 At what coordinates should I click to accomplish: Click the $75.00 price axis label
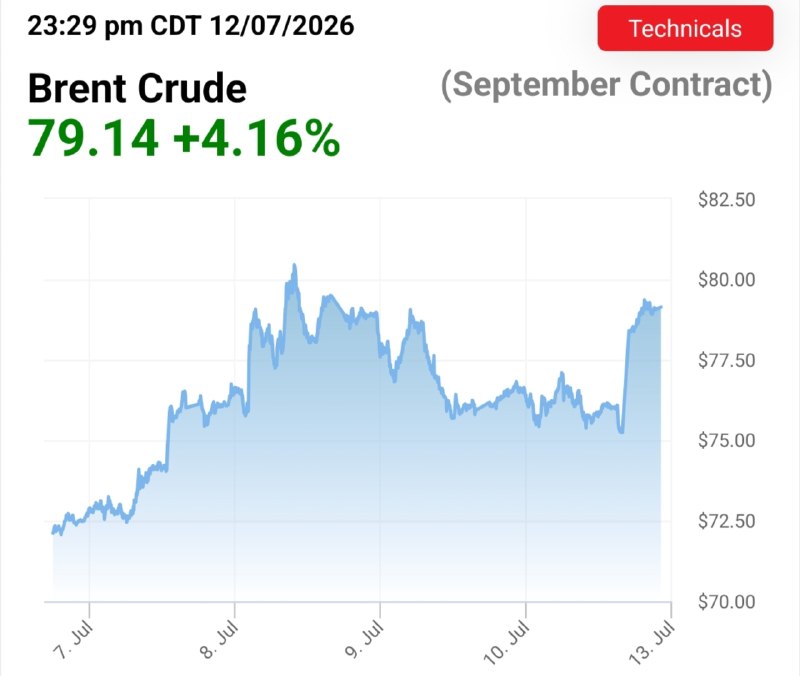point(727,440)
